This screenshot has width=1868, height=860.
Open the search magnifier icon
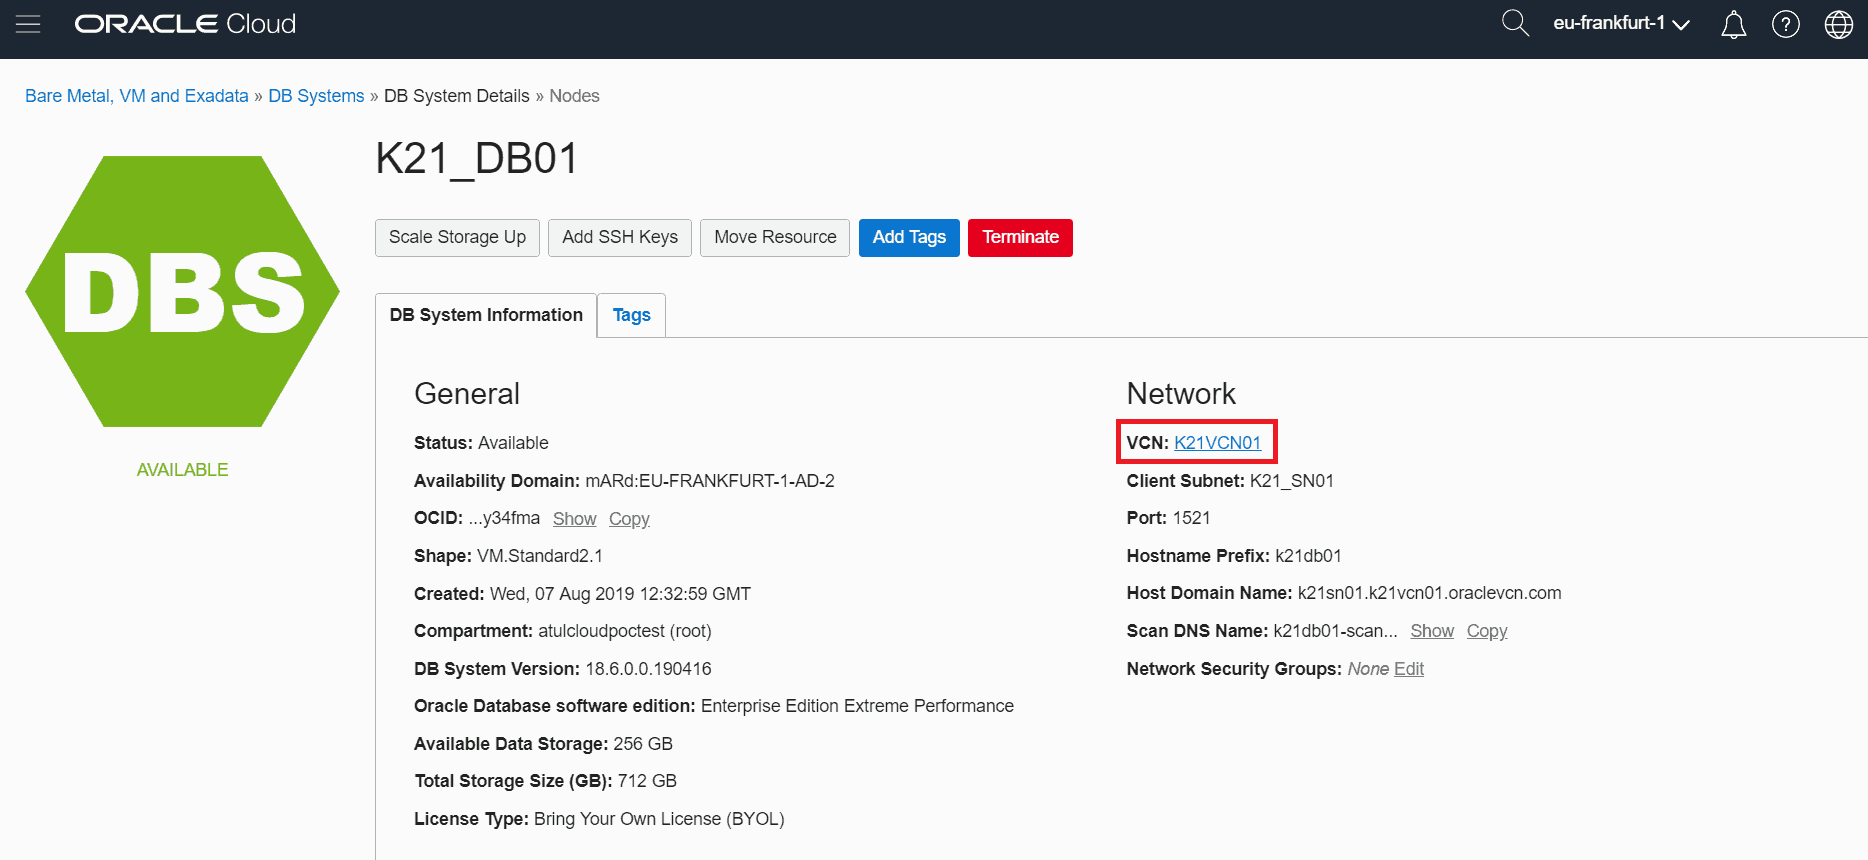coord(1515,23)
